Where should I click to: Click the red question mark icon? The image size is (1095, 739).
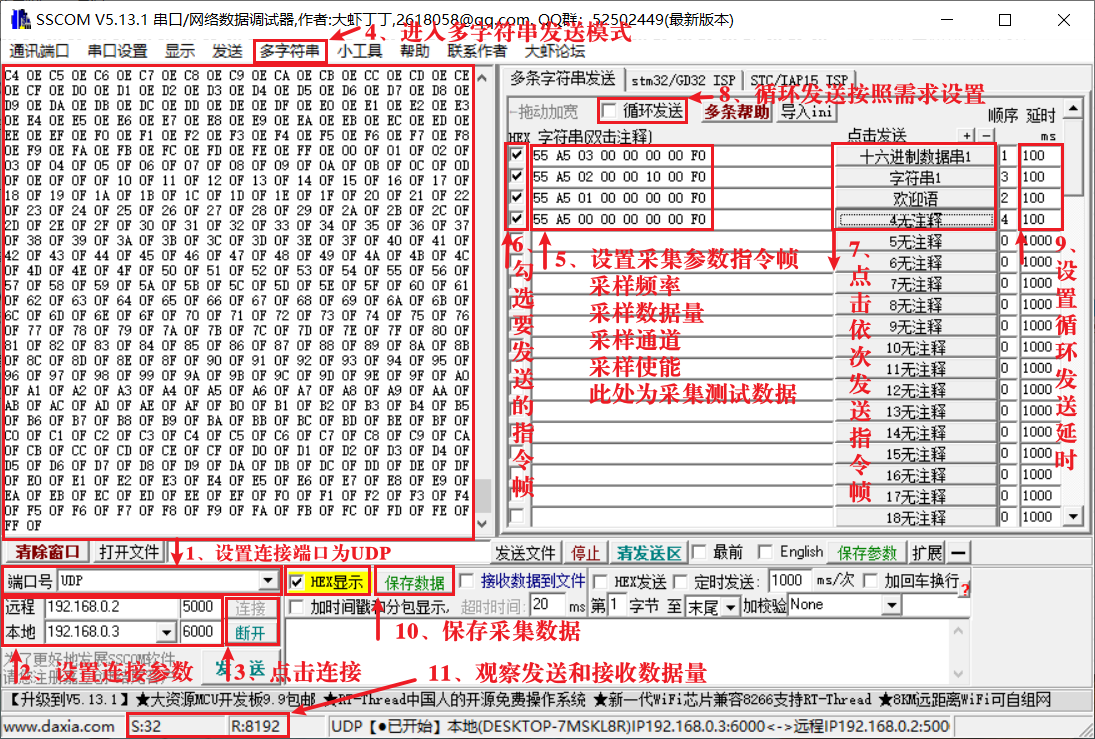pos(965,590)
